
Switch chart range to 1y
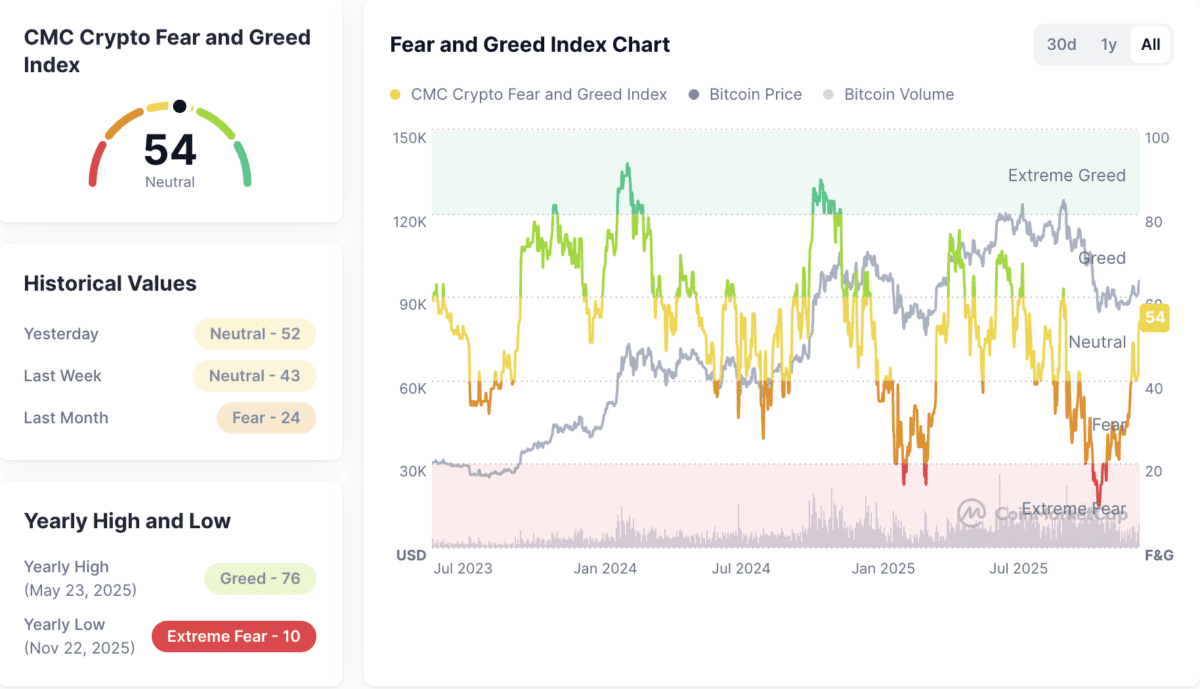point(1108,44)
